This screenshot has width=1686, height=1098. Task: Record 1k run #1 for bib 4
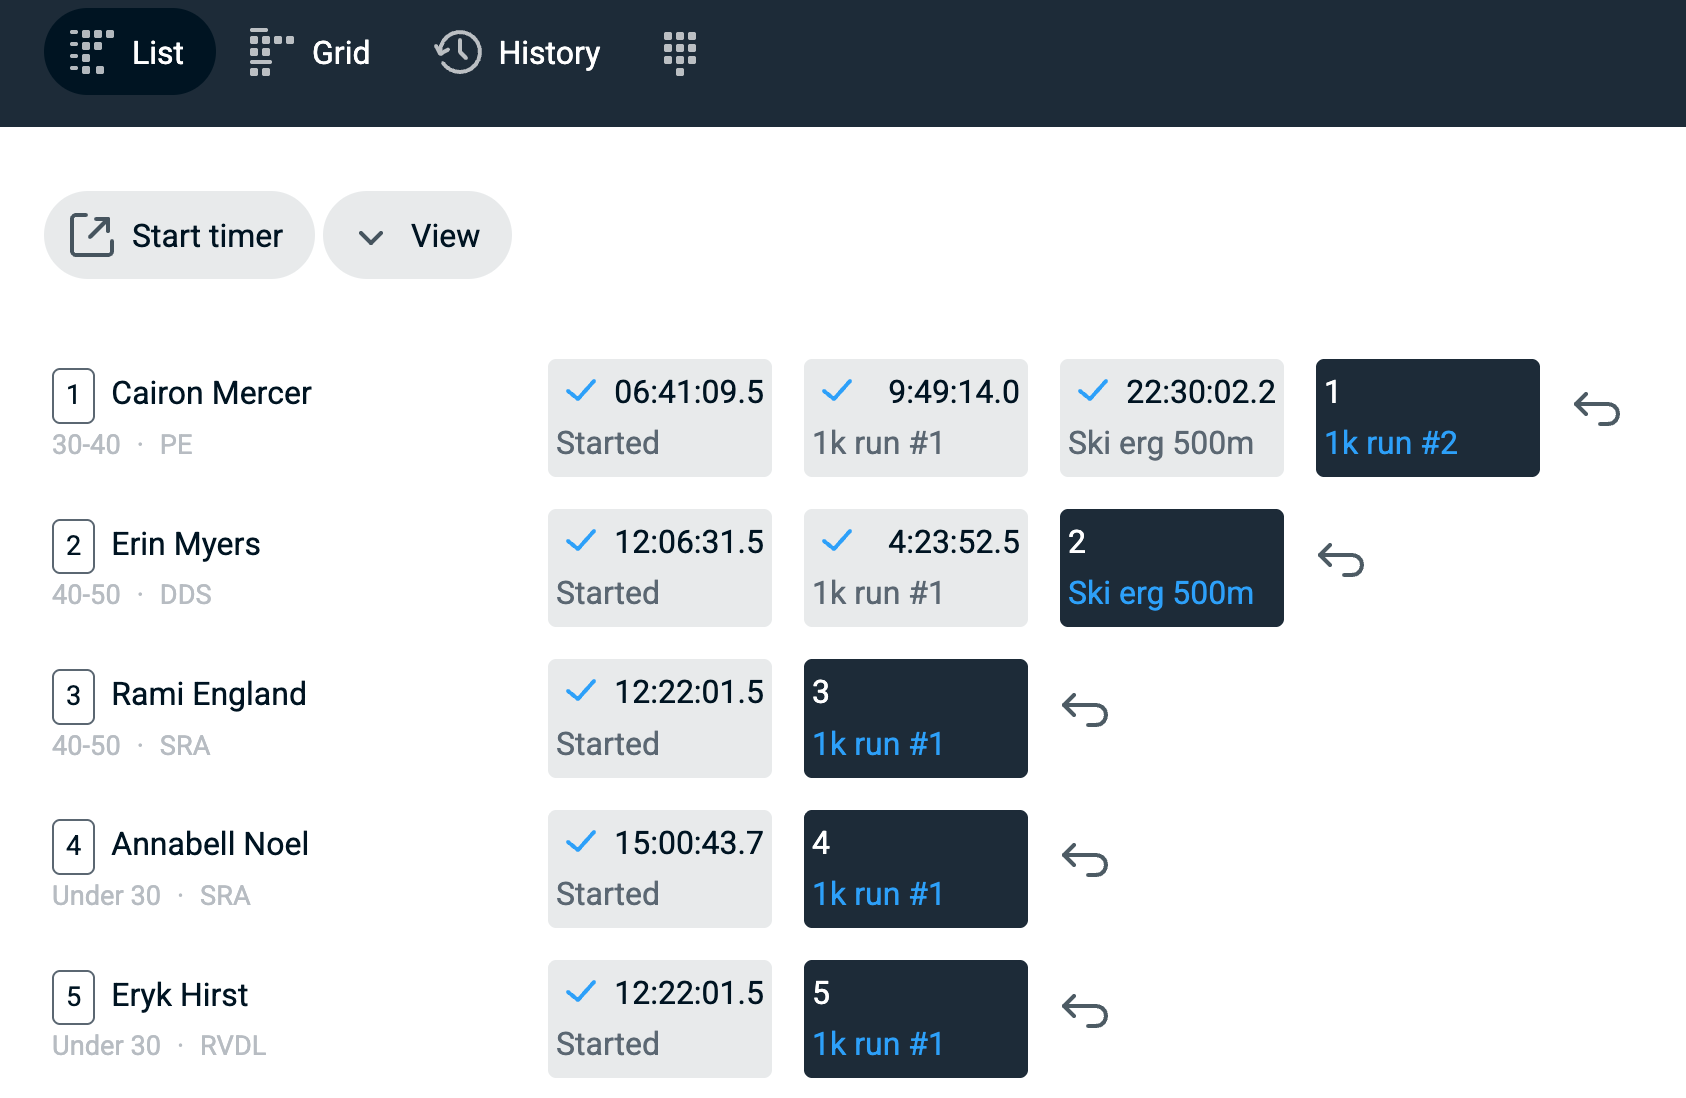tap(915, 869)
